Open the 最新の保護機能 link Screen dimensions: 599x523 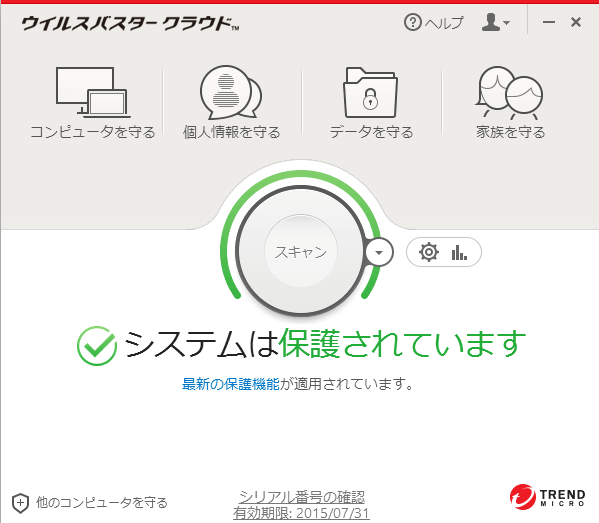tap(231, 384)
